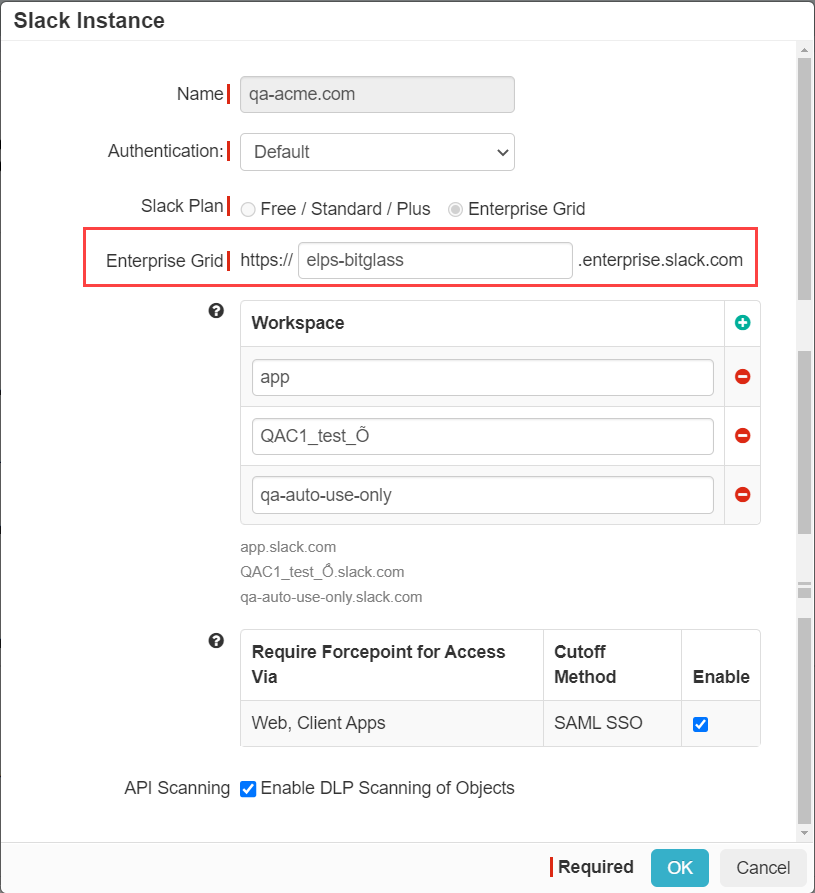815x893 pixels.
Task: Expand the Default authentication selector
Action: [377, 152]
